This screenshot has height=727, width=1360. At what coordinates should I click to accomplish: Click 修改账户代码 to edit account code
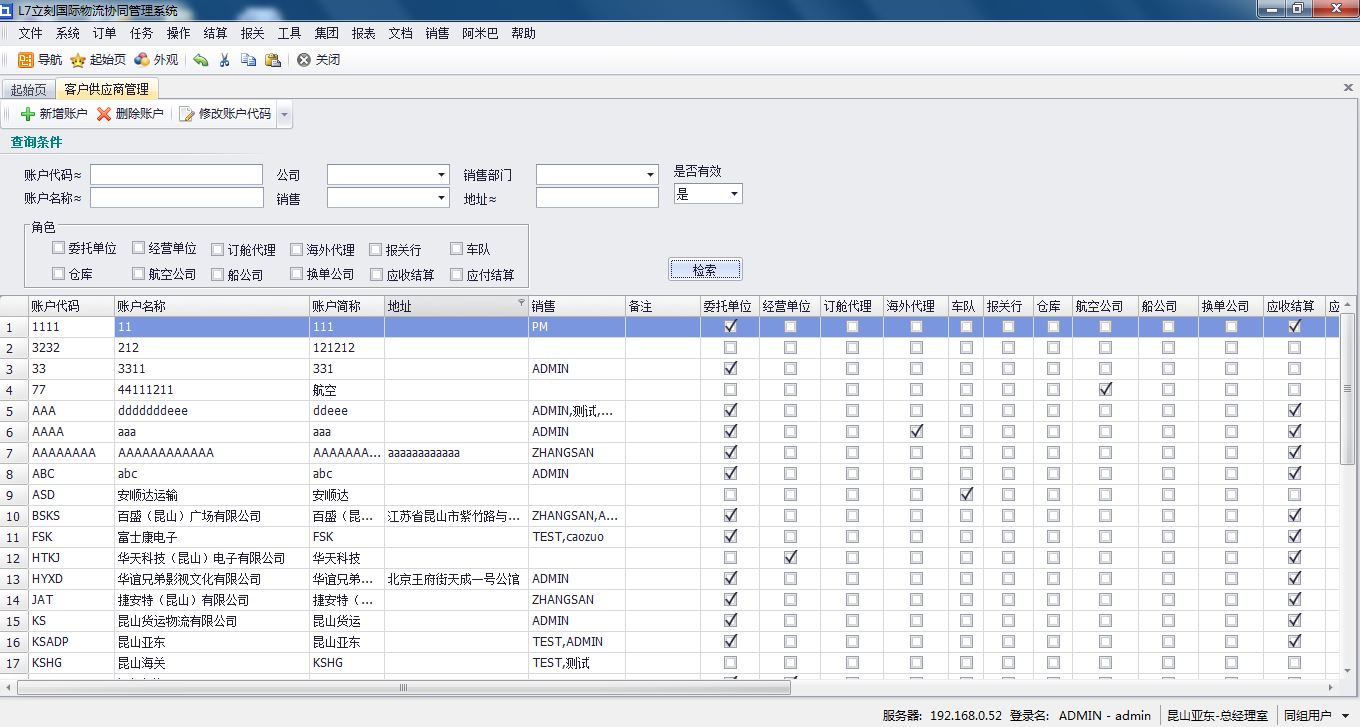pyautogui.click(x=225, y=114)
